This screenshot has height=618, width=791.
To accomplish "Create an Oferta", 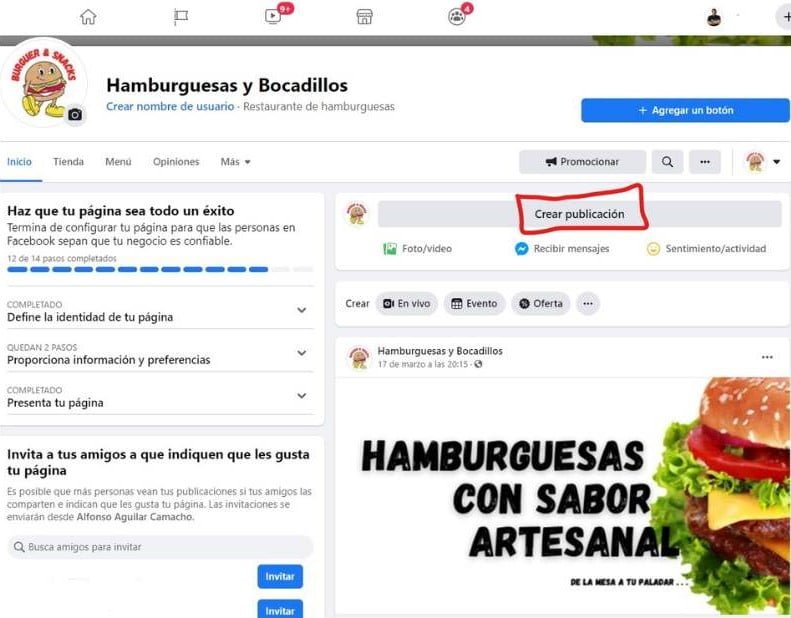I will tap(540, 304).
